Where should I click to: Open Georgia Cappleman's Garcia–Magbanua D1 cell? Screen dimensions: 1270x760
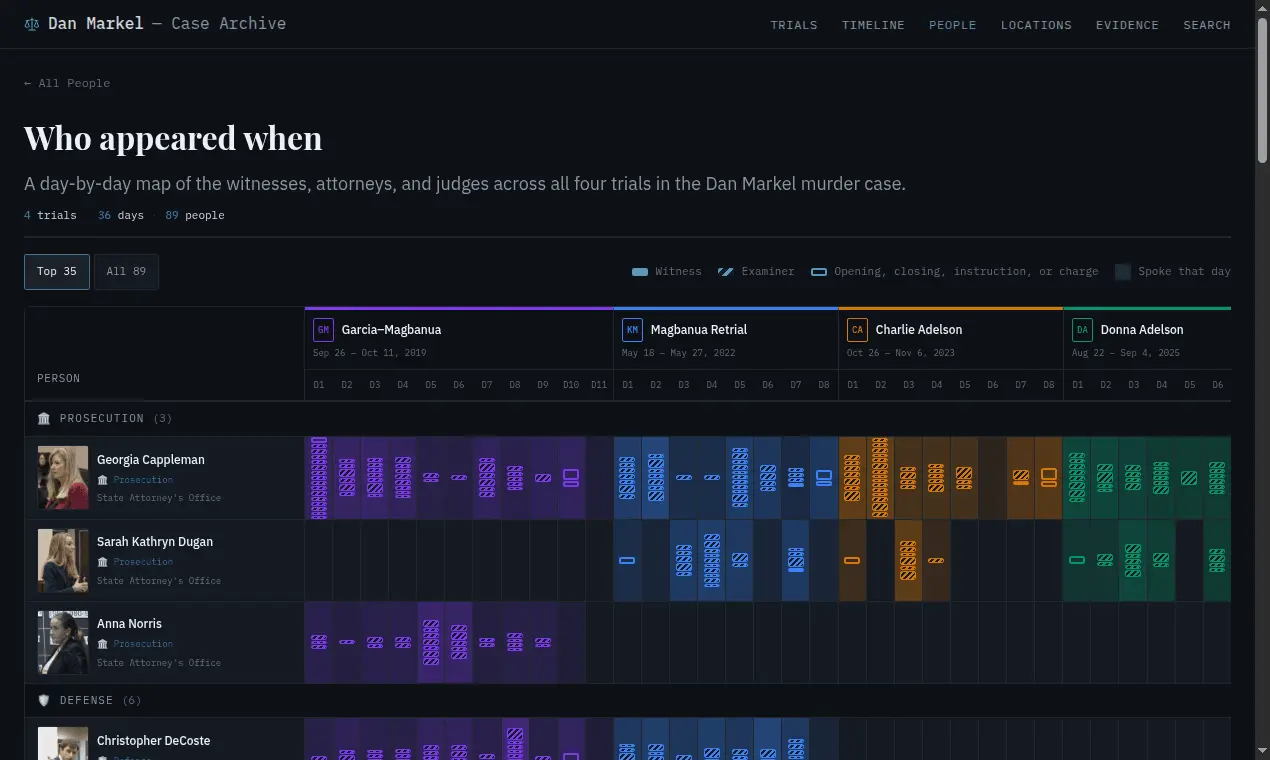pos(319,478)
